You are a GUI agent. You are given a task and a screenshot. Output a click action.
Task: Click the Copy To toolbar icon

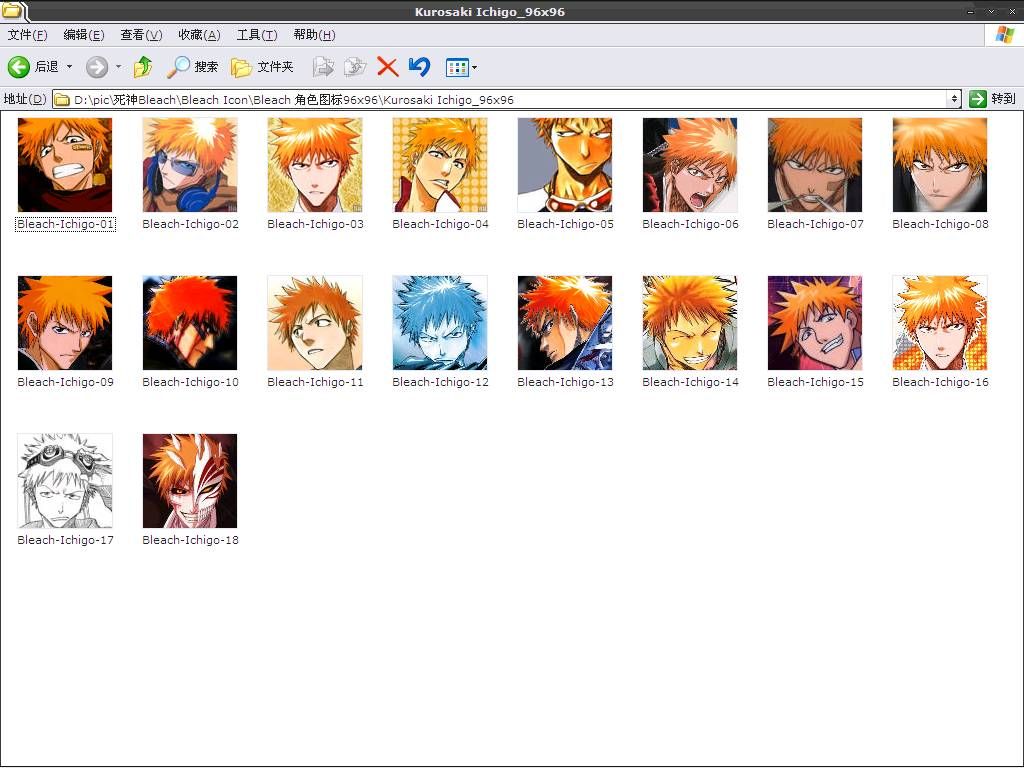pos(355,67)
